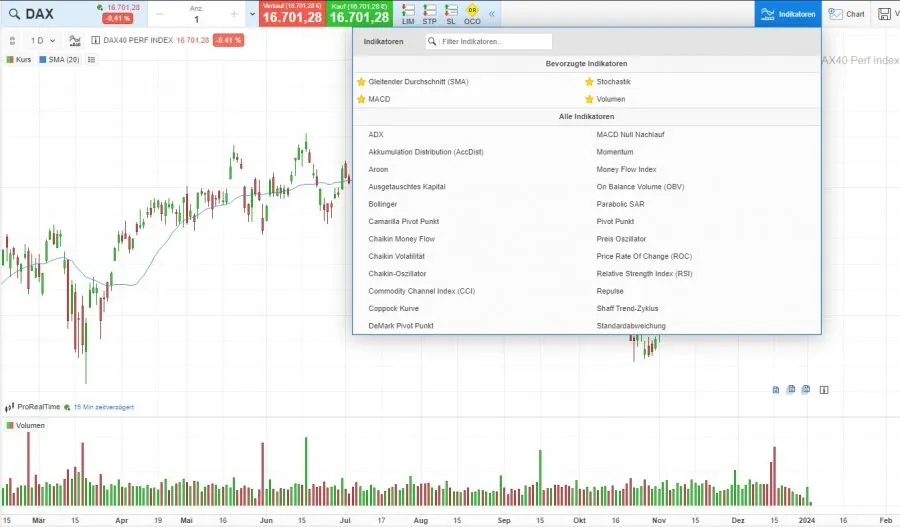Screen dimensions: 900x527
Task: Add DeMark Pivot Punkt indicator
Action: click(x=401, y=326)
